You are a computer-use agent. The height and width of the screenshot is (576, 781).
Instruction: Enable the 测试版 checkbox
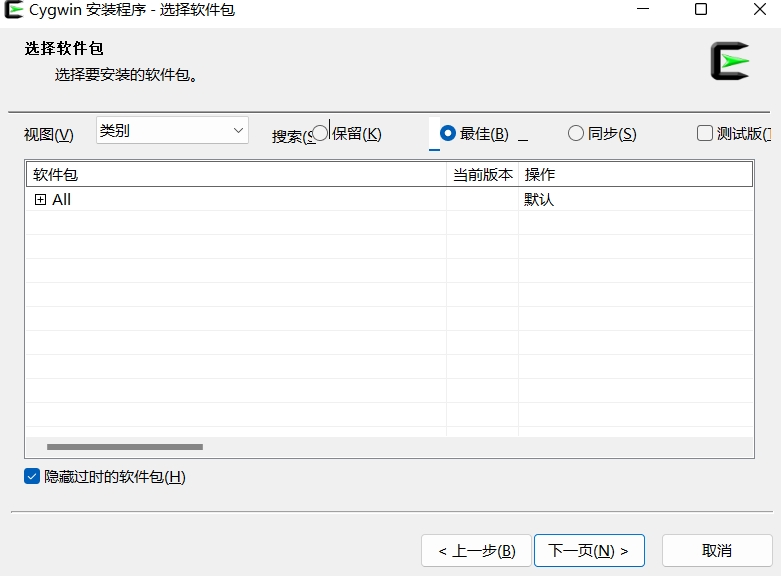point(705,133)
